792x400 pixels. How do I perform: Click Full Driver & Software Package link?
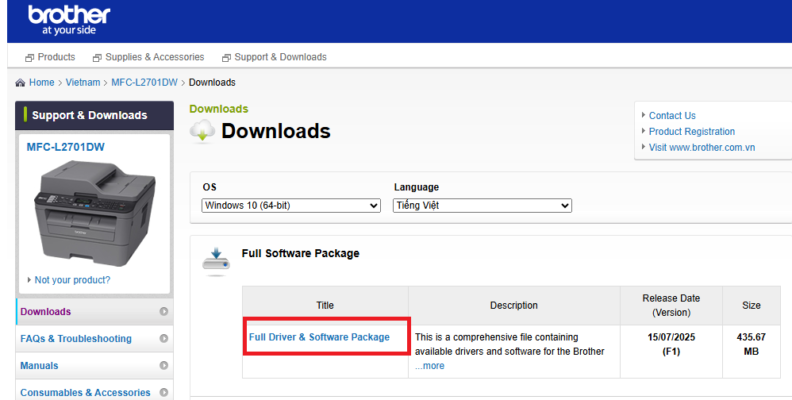[x=319, y=338]
